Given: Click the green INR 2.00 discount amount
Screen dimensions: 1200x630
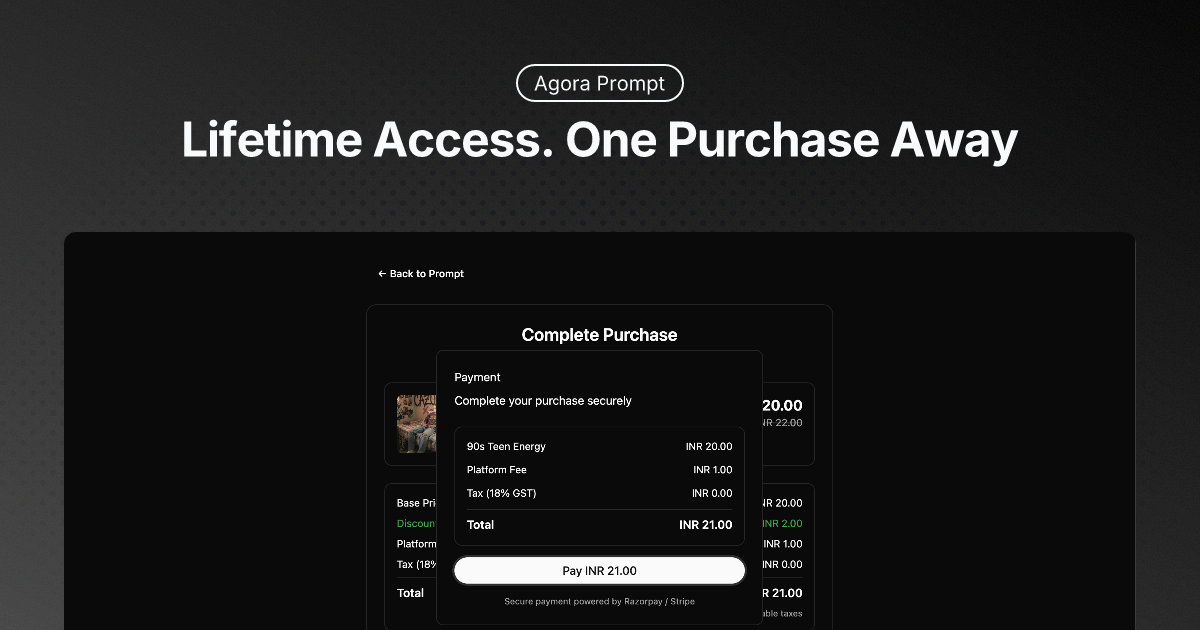Looking at the screenshot, I should [782, 524].
